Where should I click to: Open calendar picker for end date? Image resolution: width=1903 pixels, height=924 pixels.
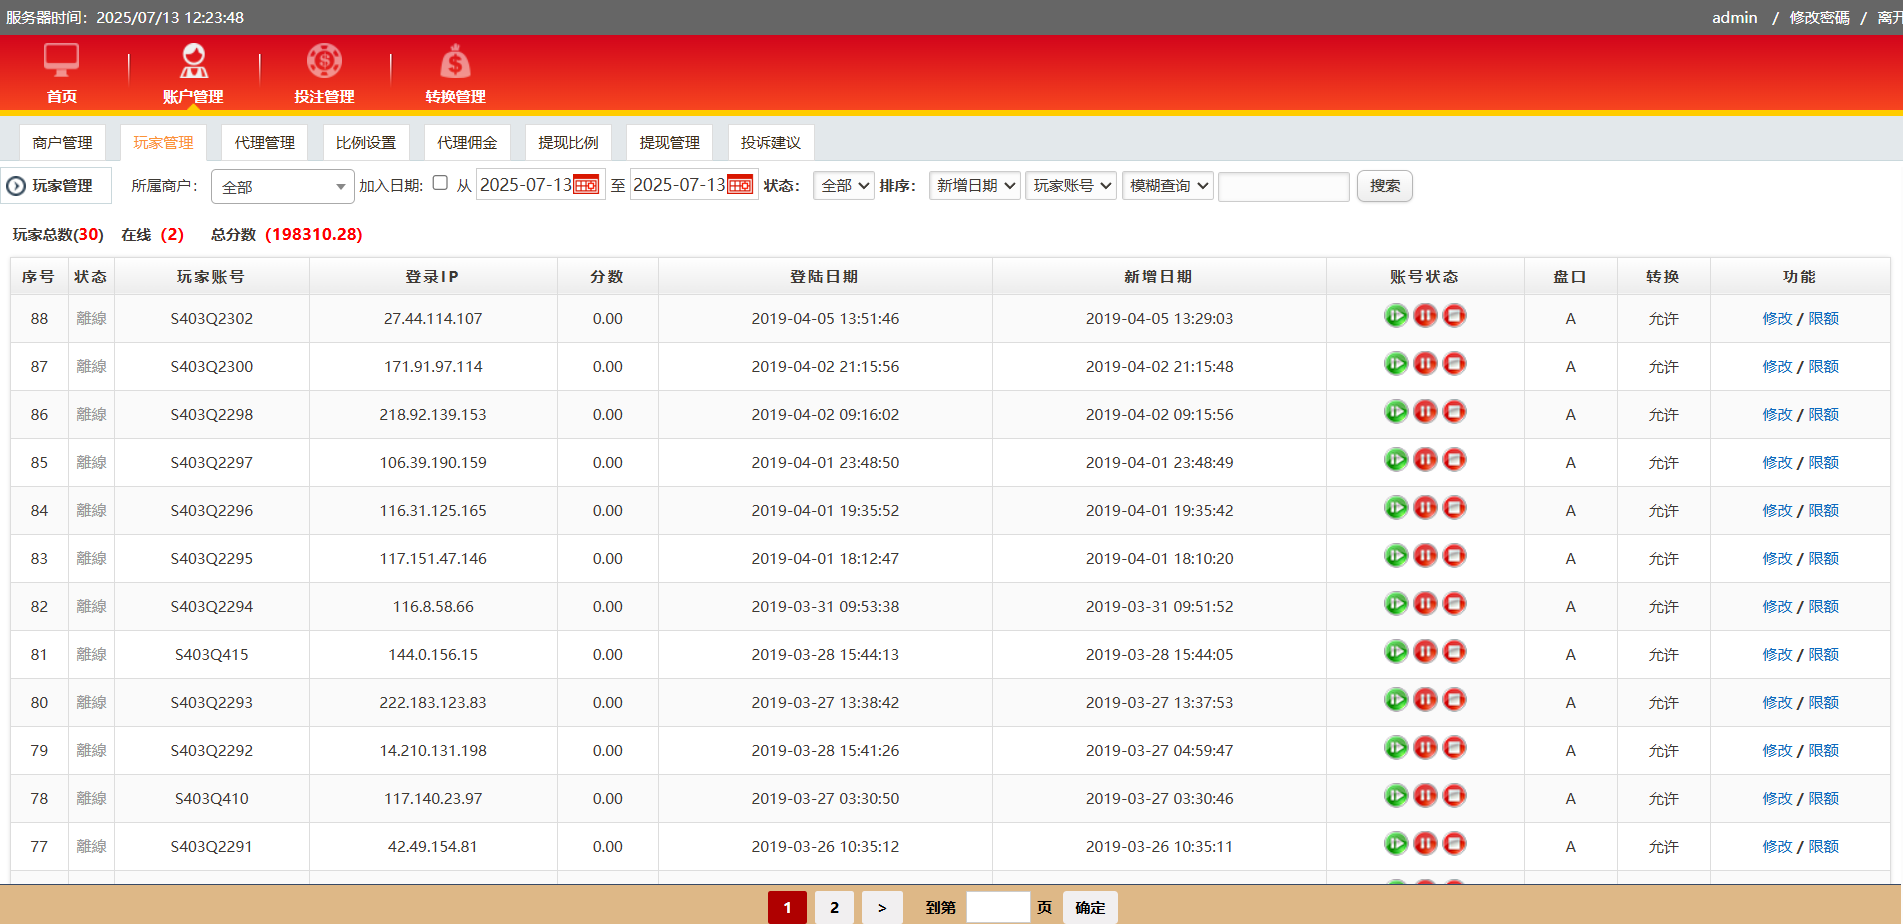(x=740, y=185)
